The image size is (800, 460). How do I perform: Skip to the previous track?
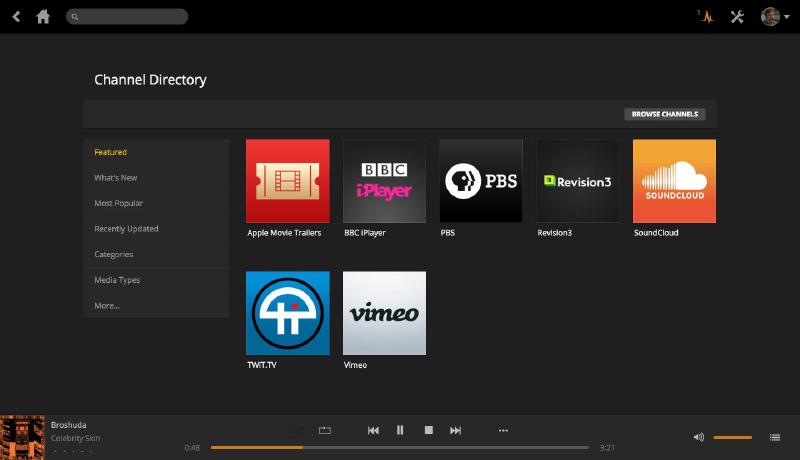(373, 430)
